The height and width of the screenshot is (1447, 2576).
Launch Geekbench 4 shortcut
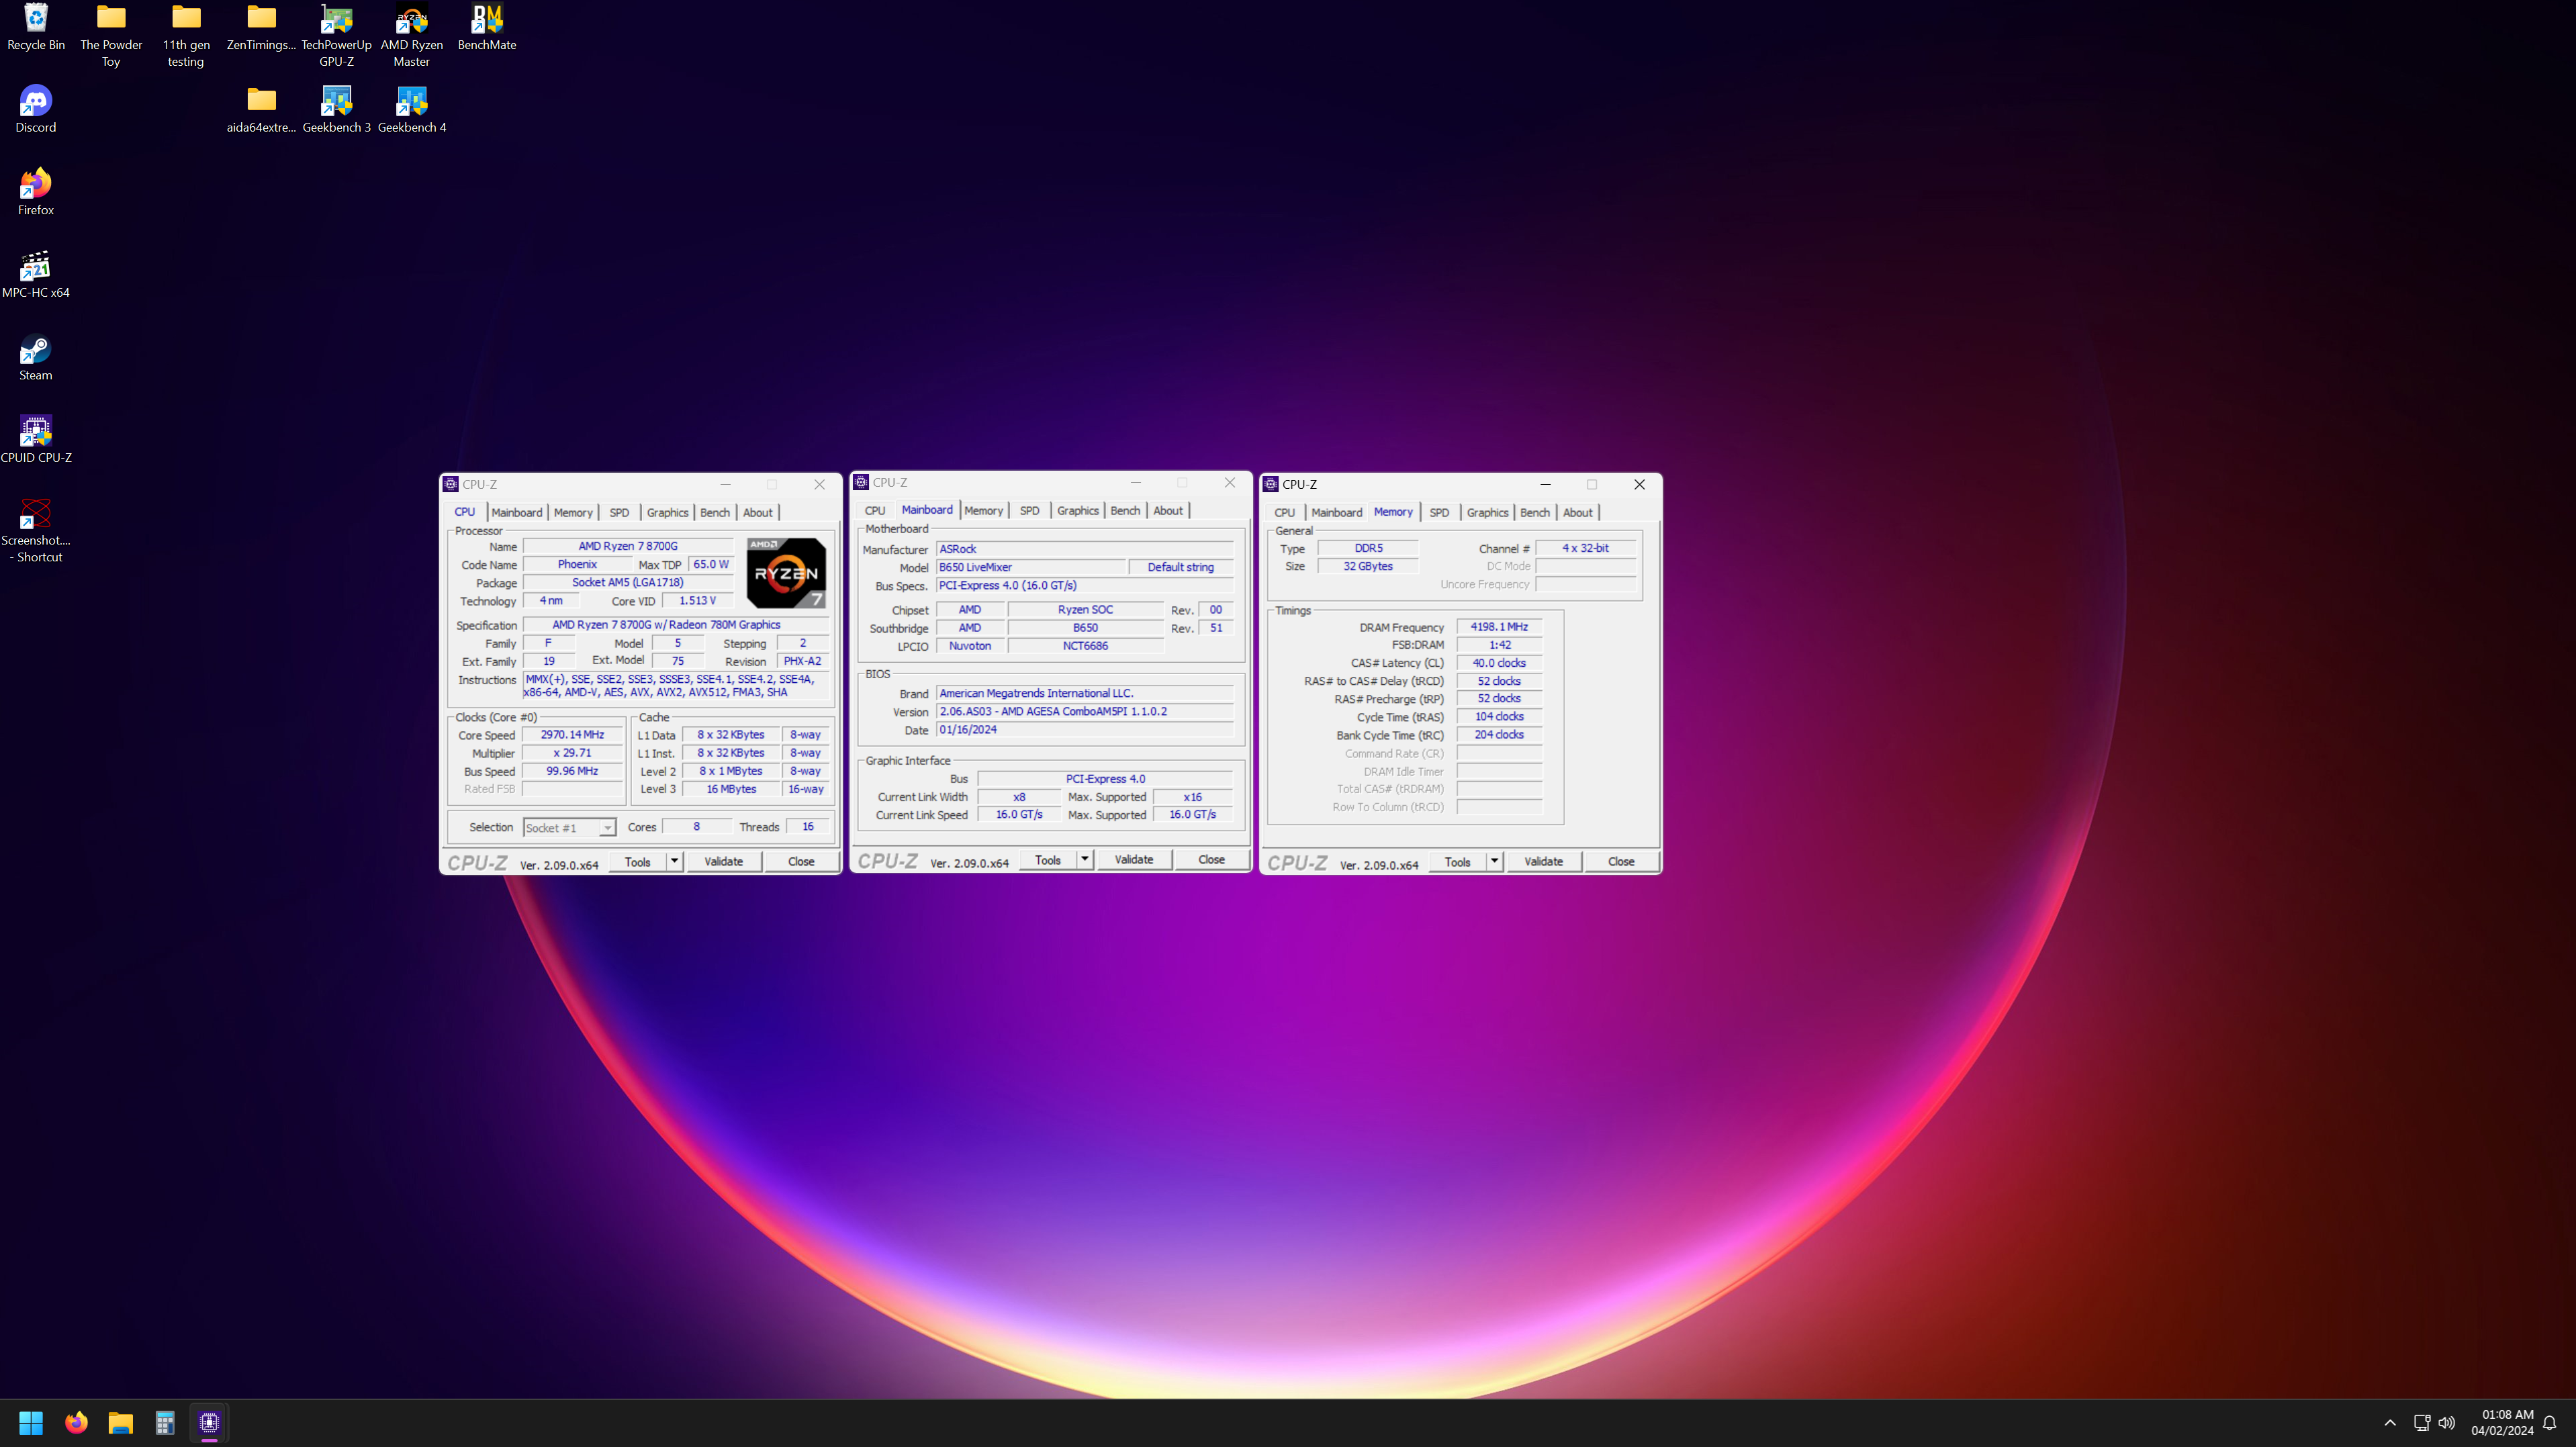point(411,109)
